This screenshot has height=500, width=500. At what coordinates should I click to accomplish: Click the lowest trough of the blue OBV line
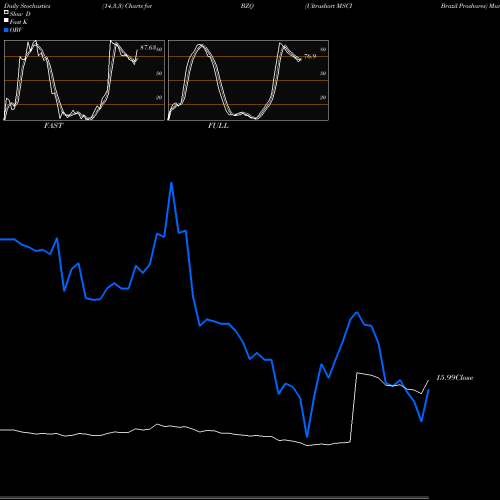pos(307,436)
